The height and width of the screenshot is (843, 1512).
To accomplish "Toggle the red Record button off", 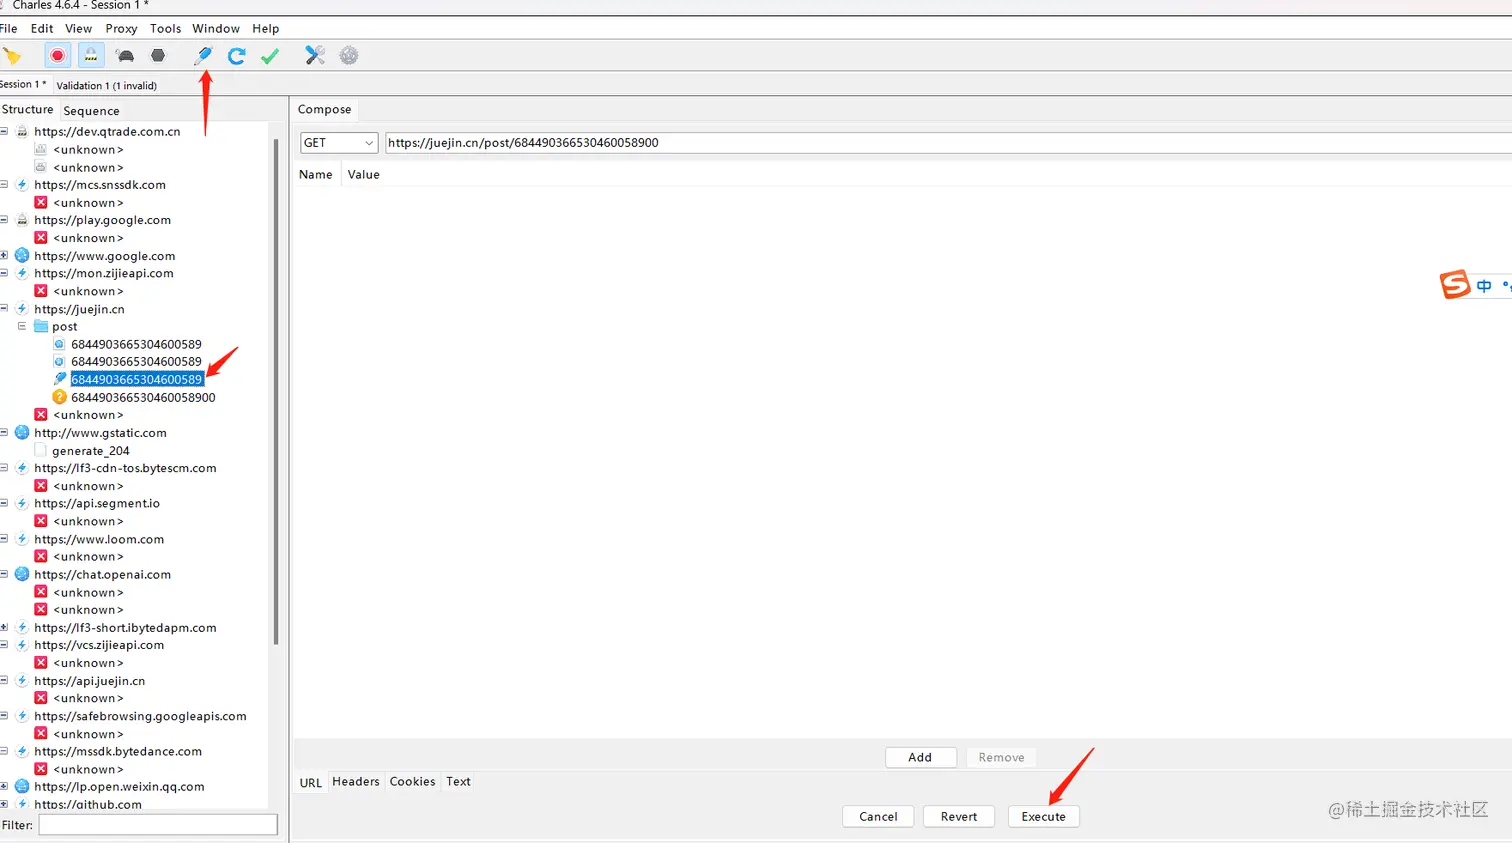I will click(58, 56).
